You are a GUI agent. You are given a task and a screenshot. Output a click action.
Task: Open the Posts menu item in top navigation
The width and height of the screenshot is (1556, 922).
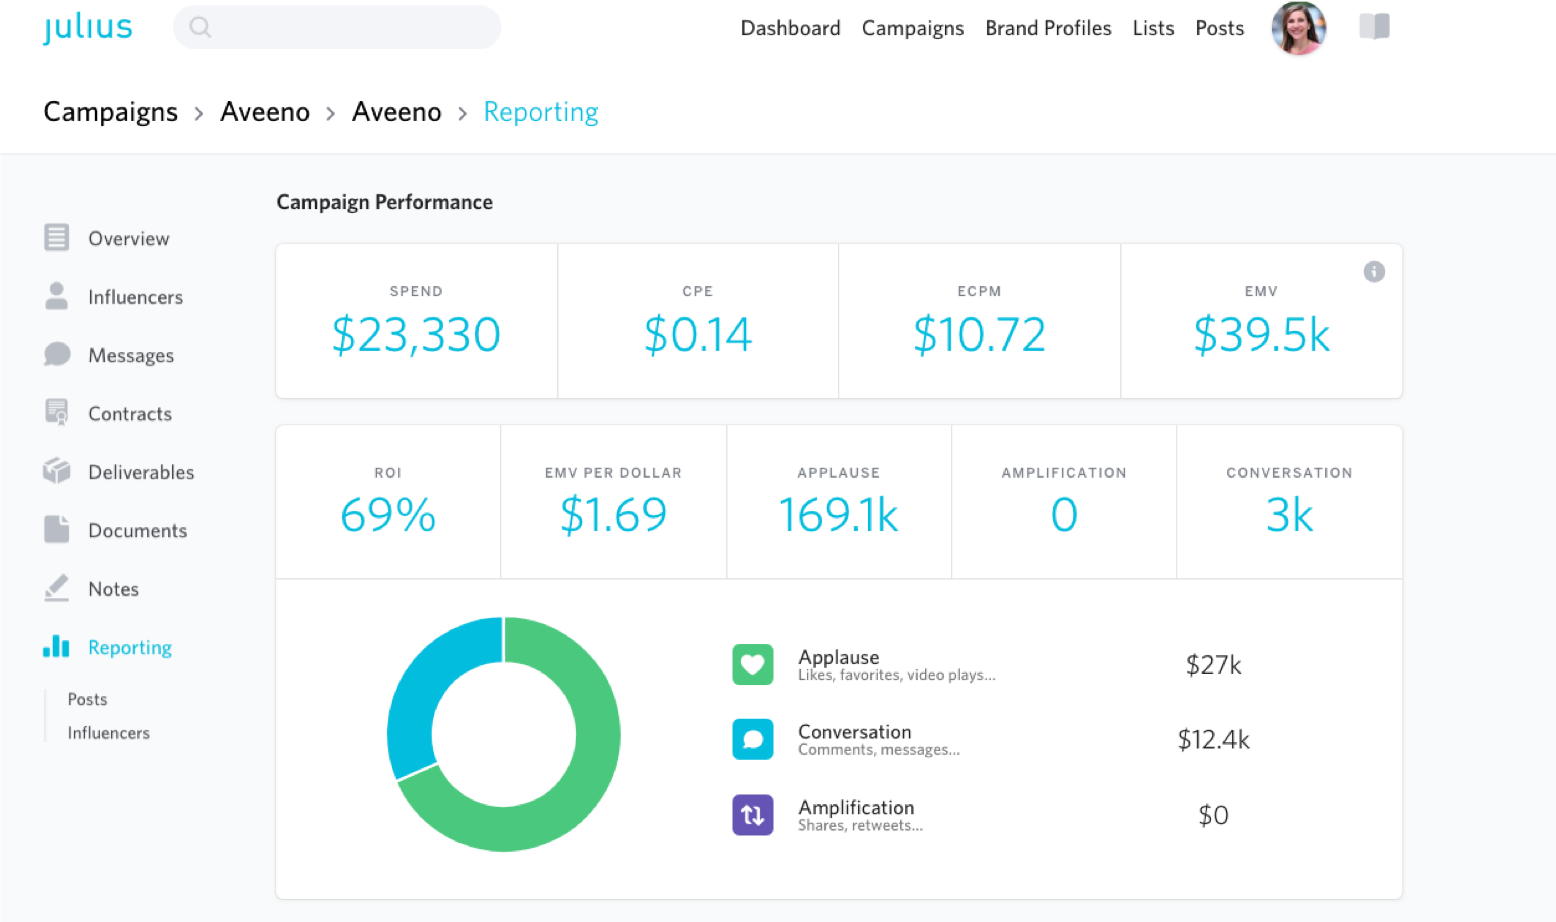coord(1220,28)
